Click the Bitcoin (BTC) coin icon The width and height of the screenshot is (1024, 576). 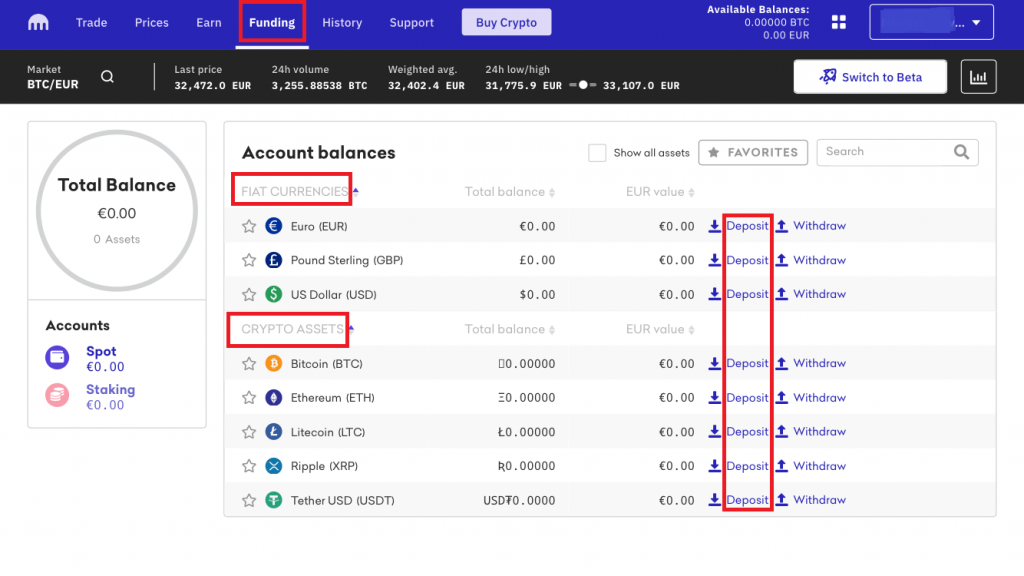(x=274, y=364)
